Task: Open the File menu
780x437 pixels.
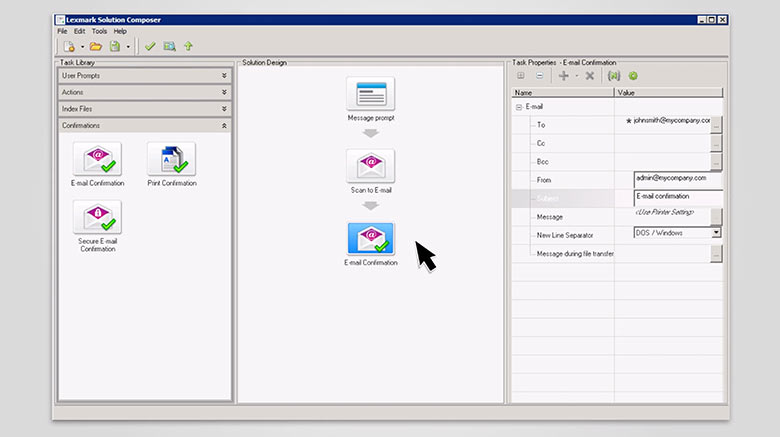Action: tap(62, 31)
